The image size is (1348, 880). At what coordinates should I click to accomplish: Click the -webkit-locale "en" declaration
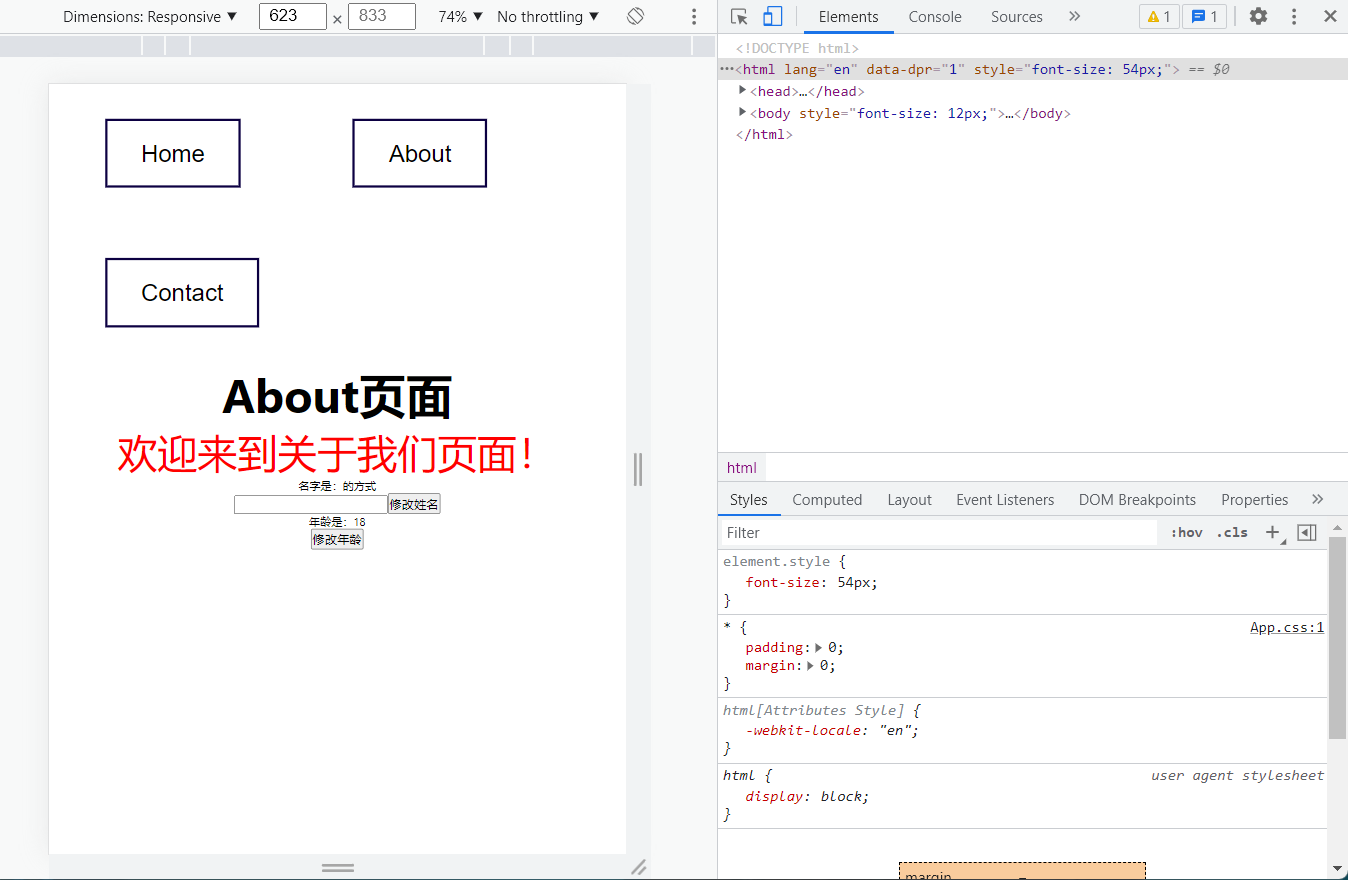click(832, 731)
